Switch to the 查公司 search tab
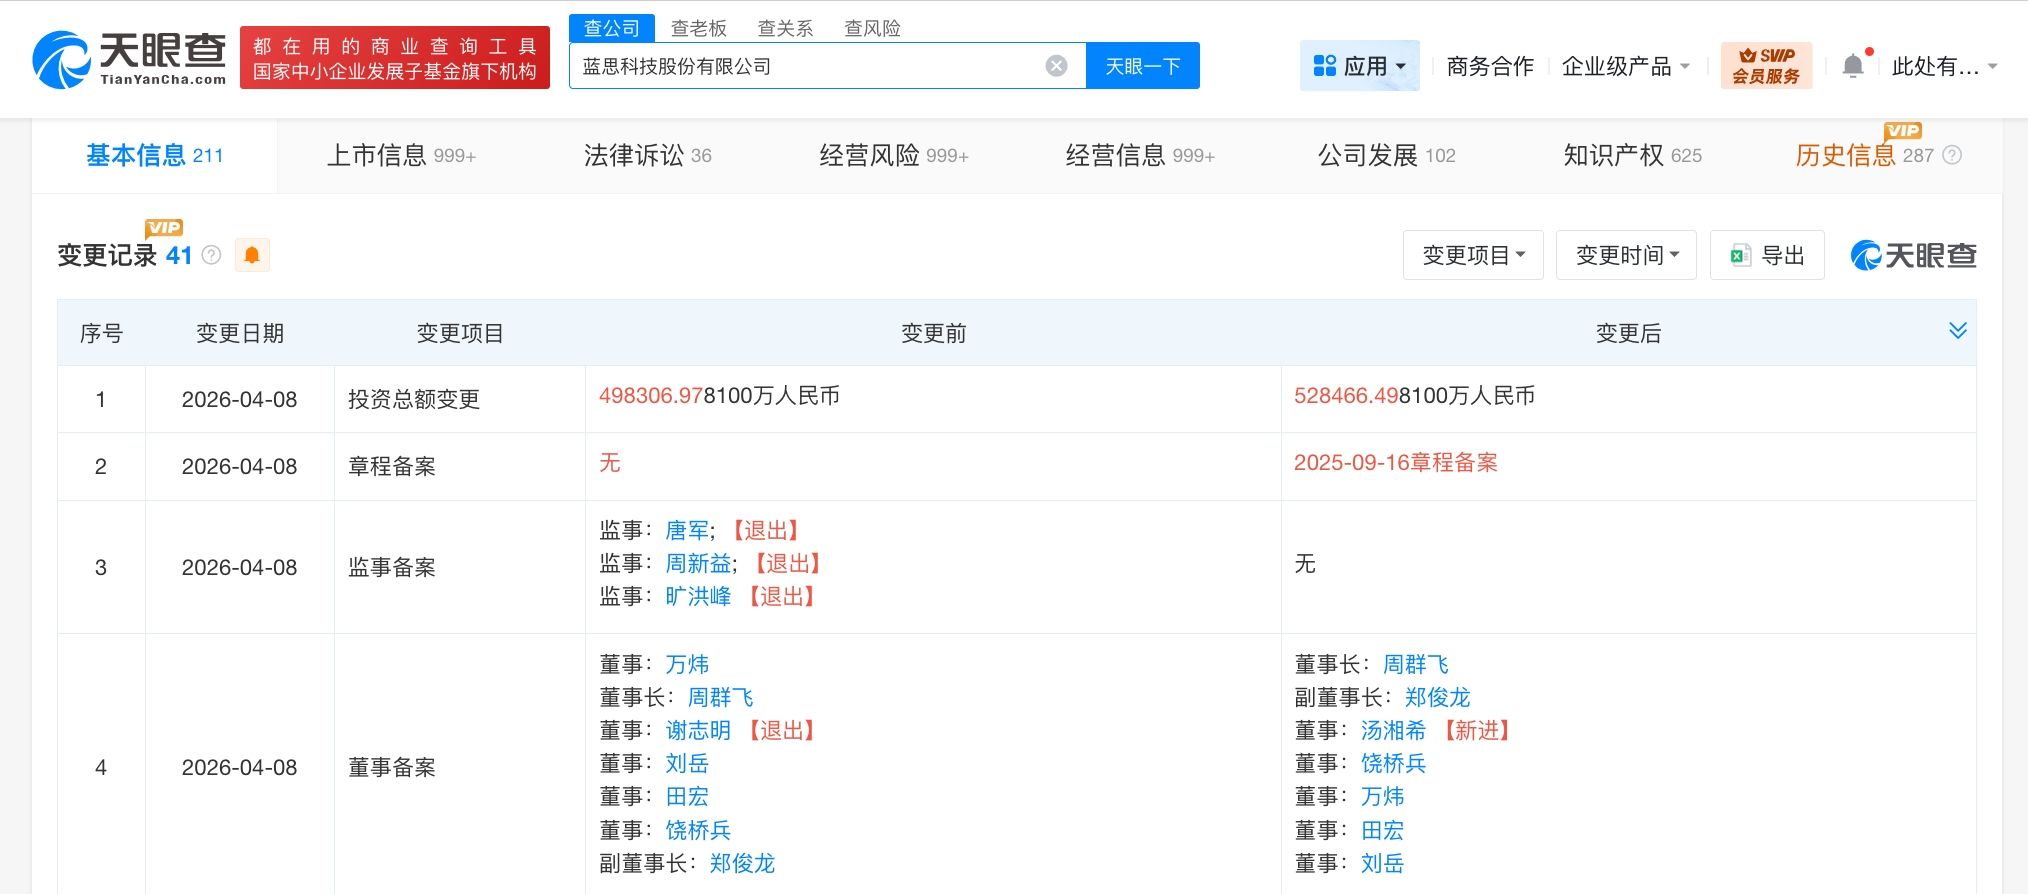The image size is (2028, 894). click(612, 28)
